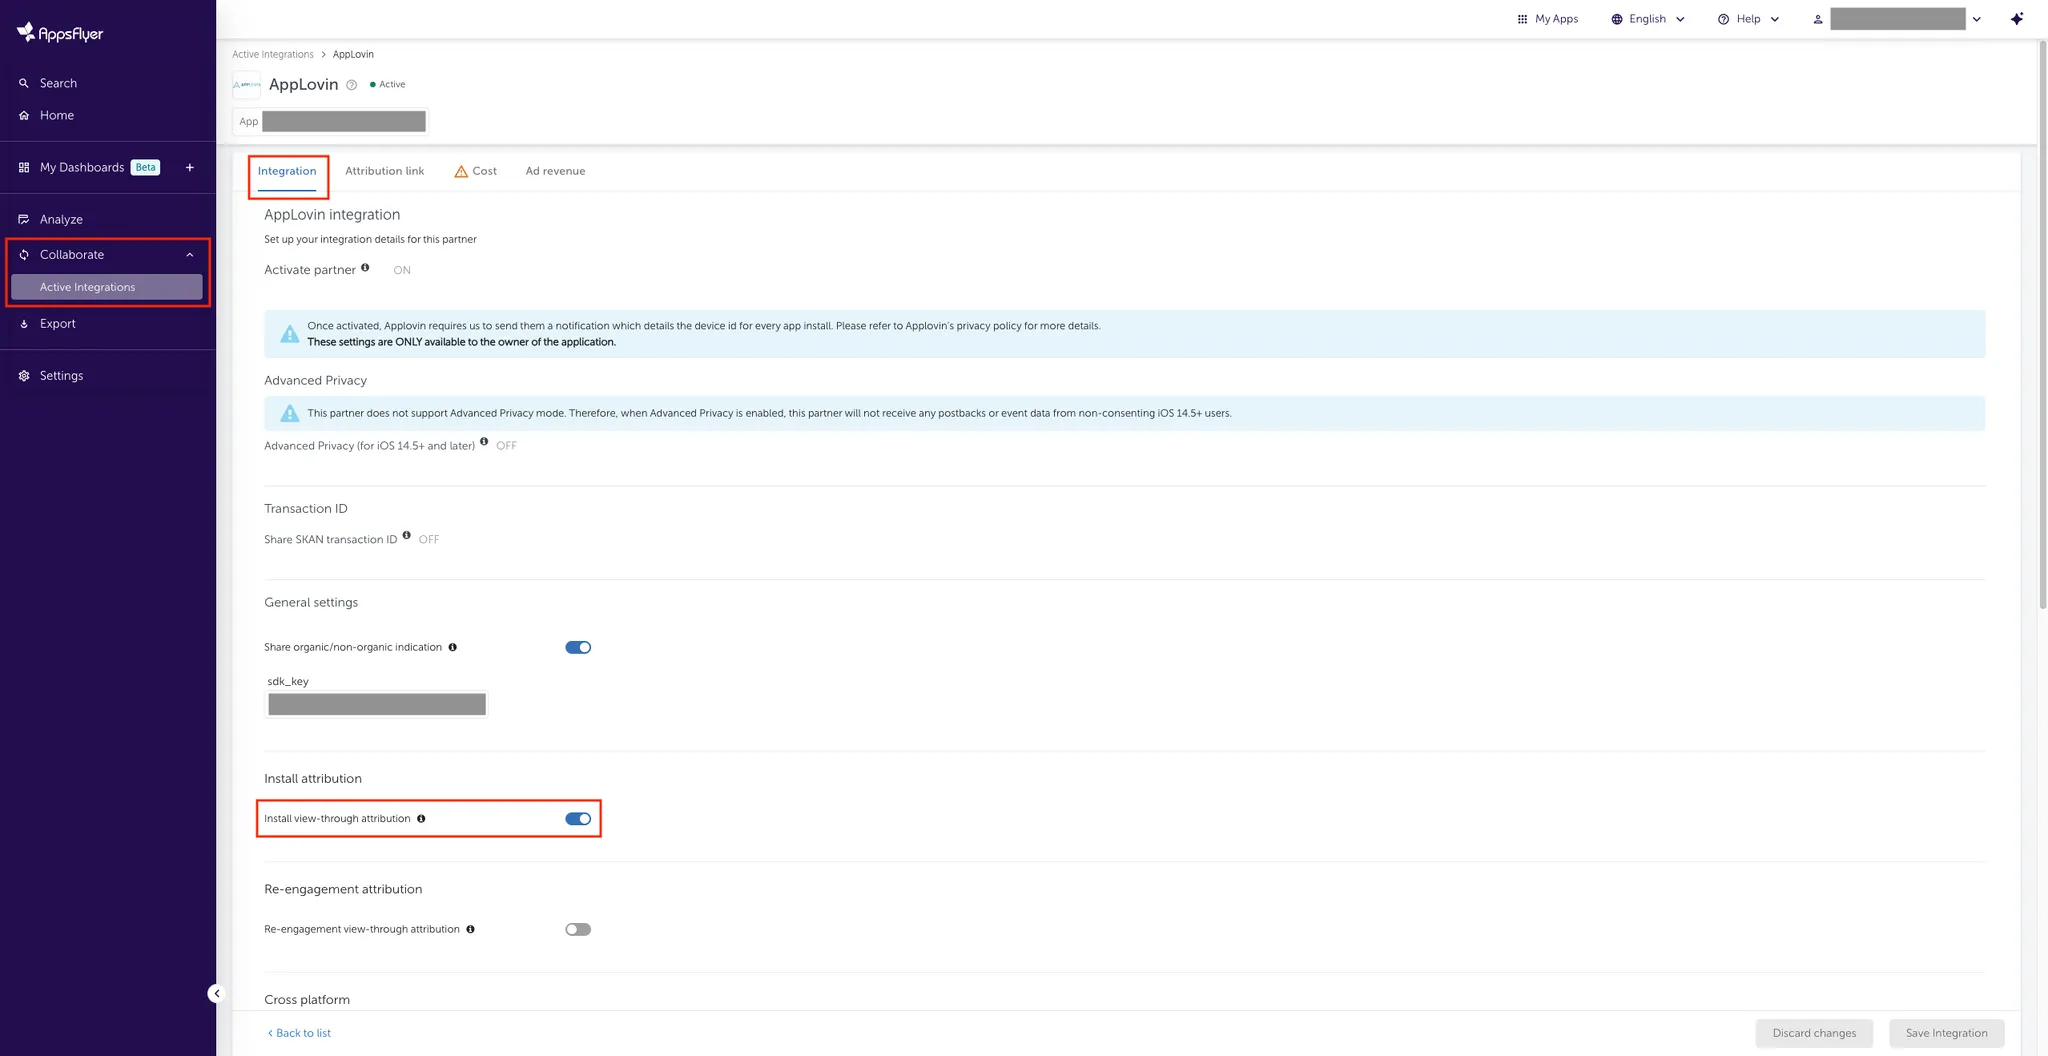The image size is (2048, 1056).
Task: Click the sparkle assistant icon
Action: coord(2017,19)
